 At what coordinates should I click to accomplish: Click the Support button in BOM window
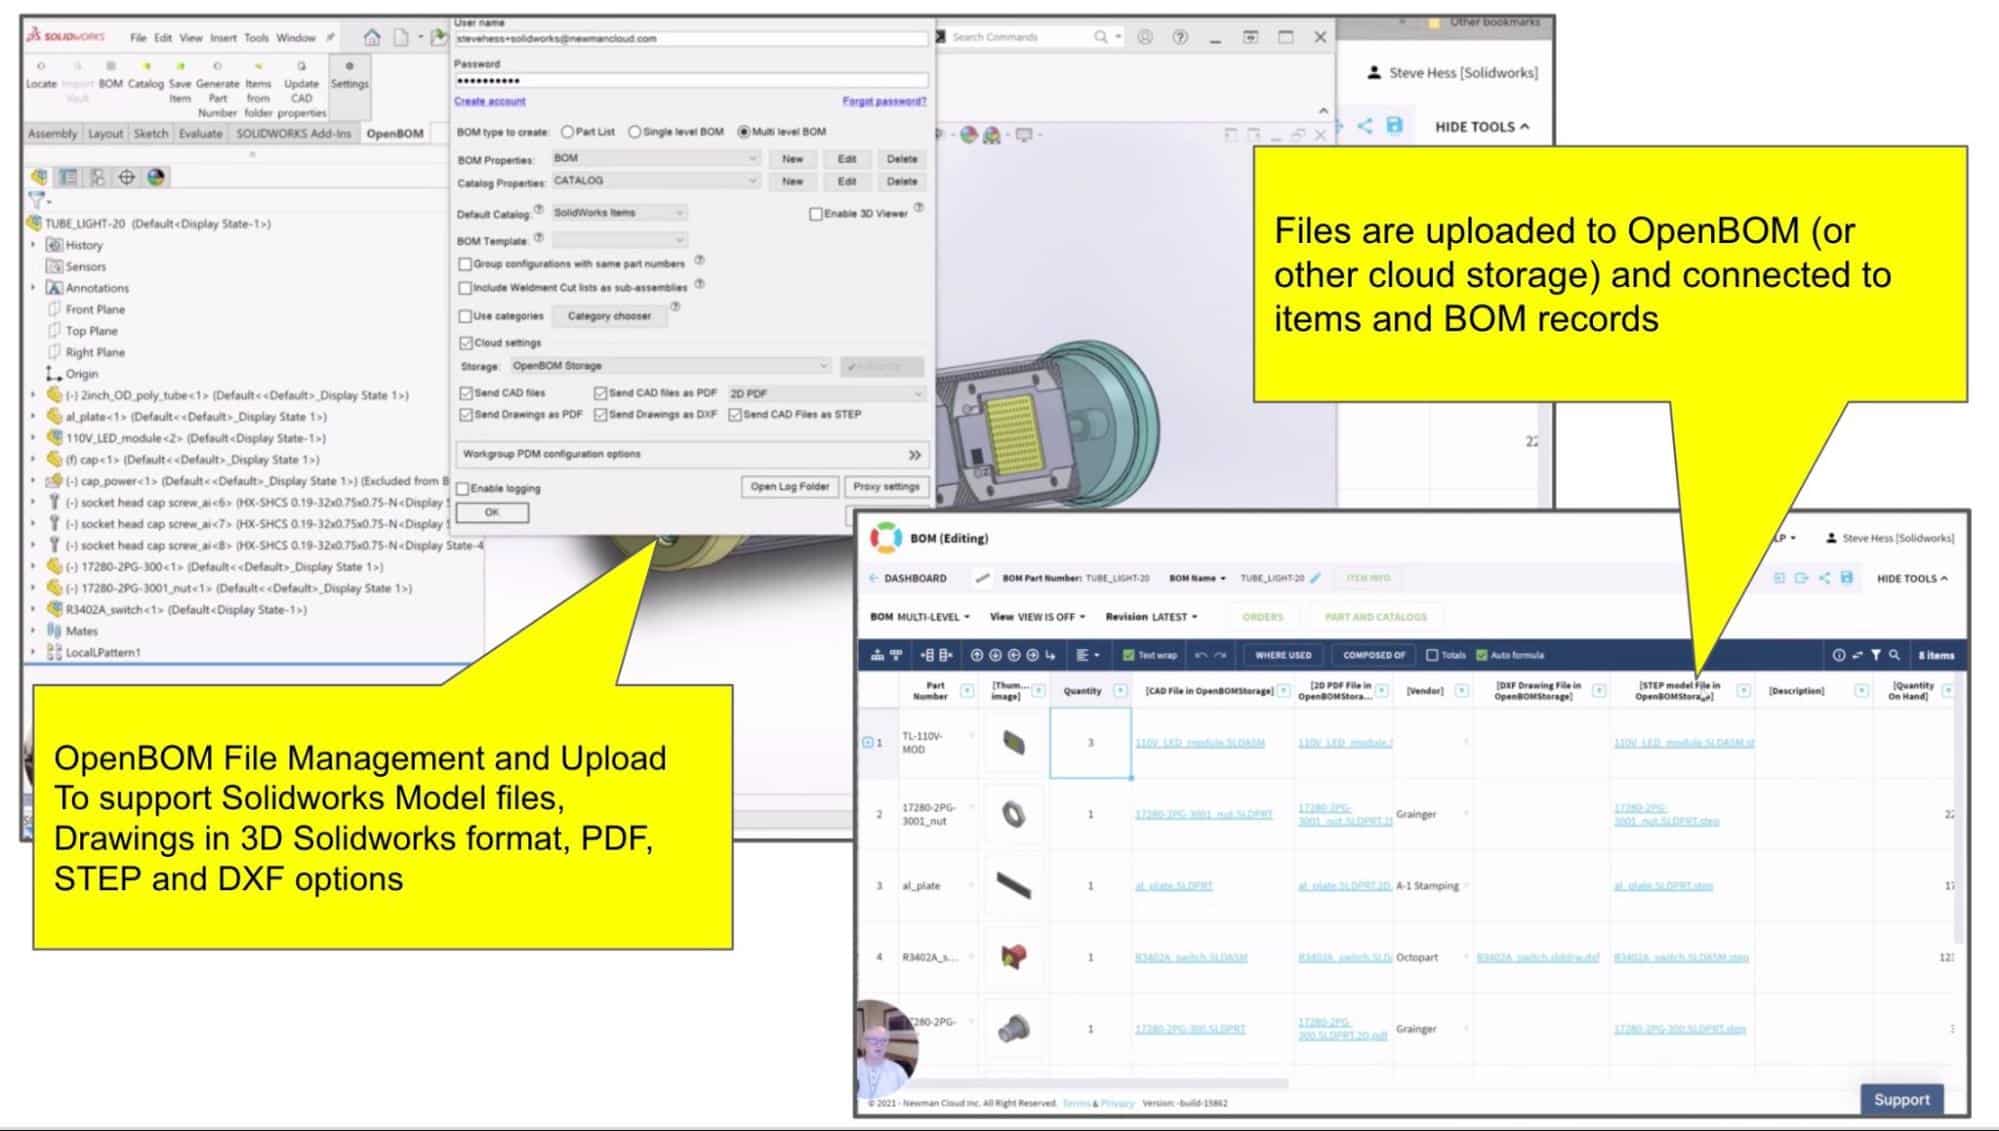coord(1901,1099)
